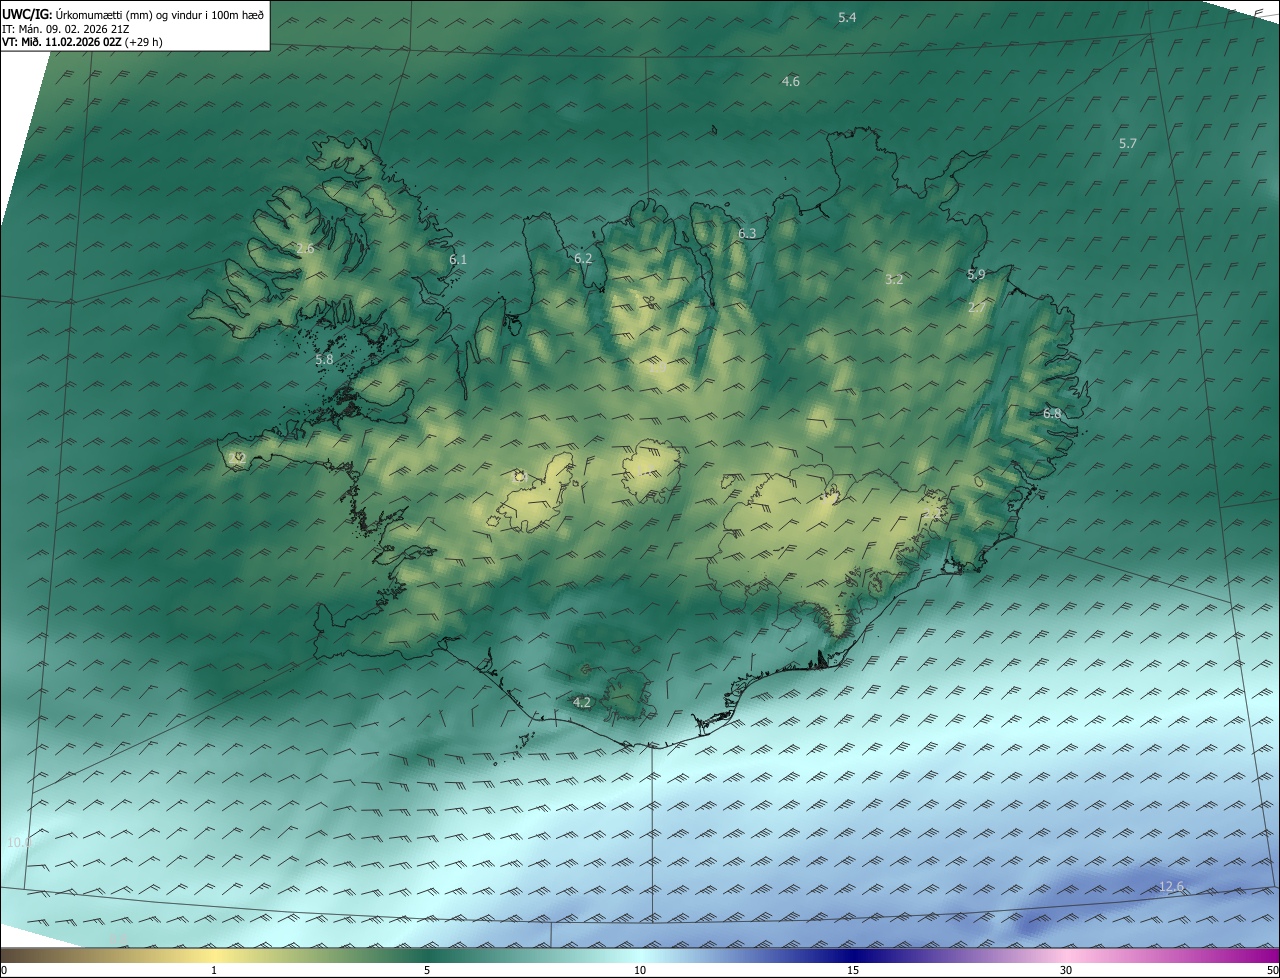Click the 4.6 value label on the map

tap(791, 81)
